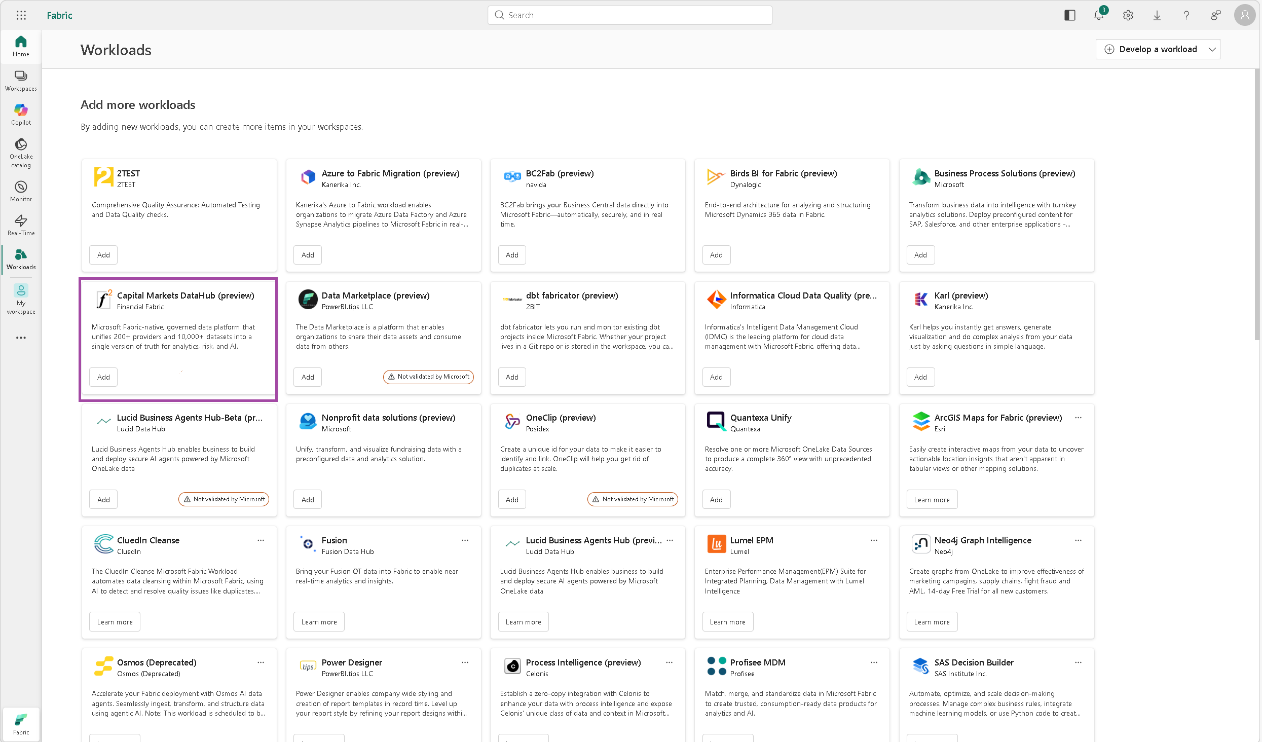This screenshot has width=1262, height=742.
Task: Open the notifications bell
Action: 1097,15
